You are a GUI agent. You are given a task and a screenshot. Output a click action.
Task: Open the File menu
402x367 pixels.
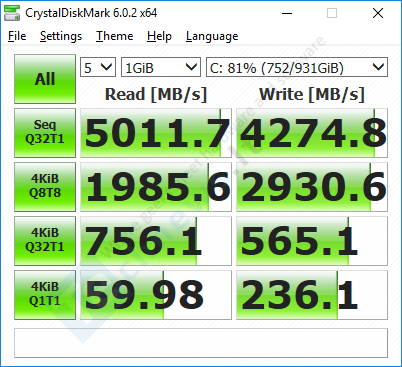point(17,36)
